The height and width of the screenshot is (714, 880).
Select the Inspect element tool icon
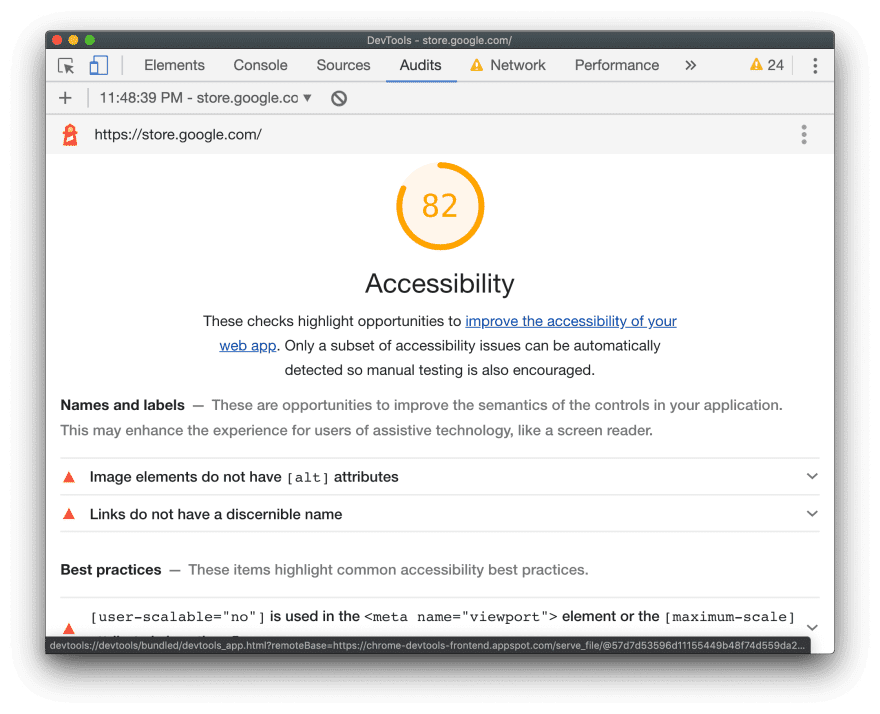[x=66, y=64]
